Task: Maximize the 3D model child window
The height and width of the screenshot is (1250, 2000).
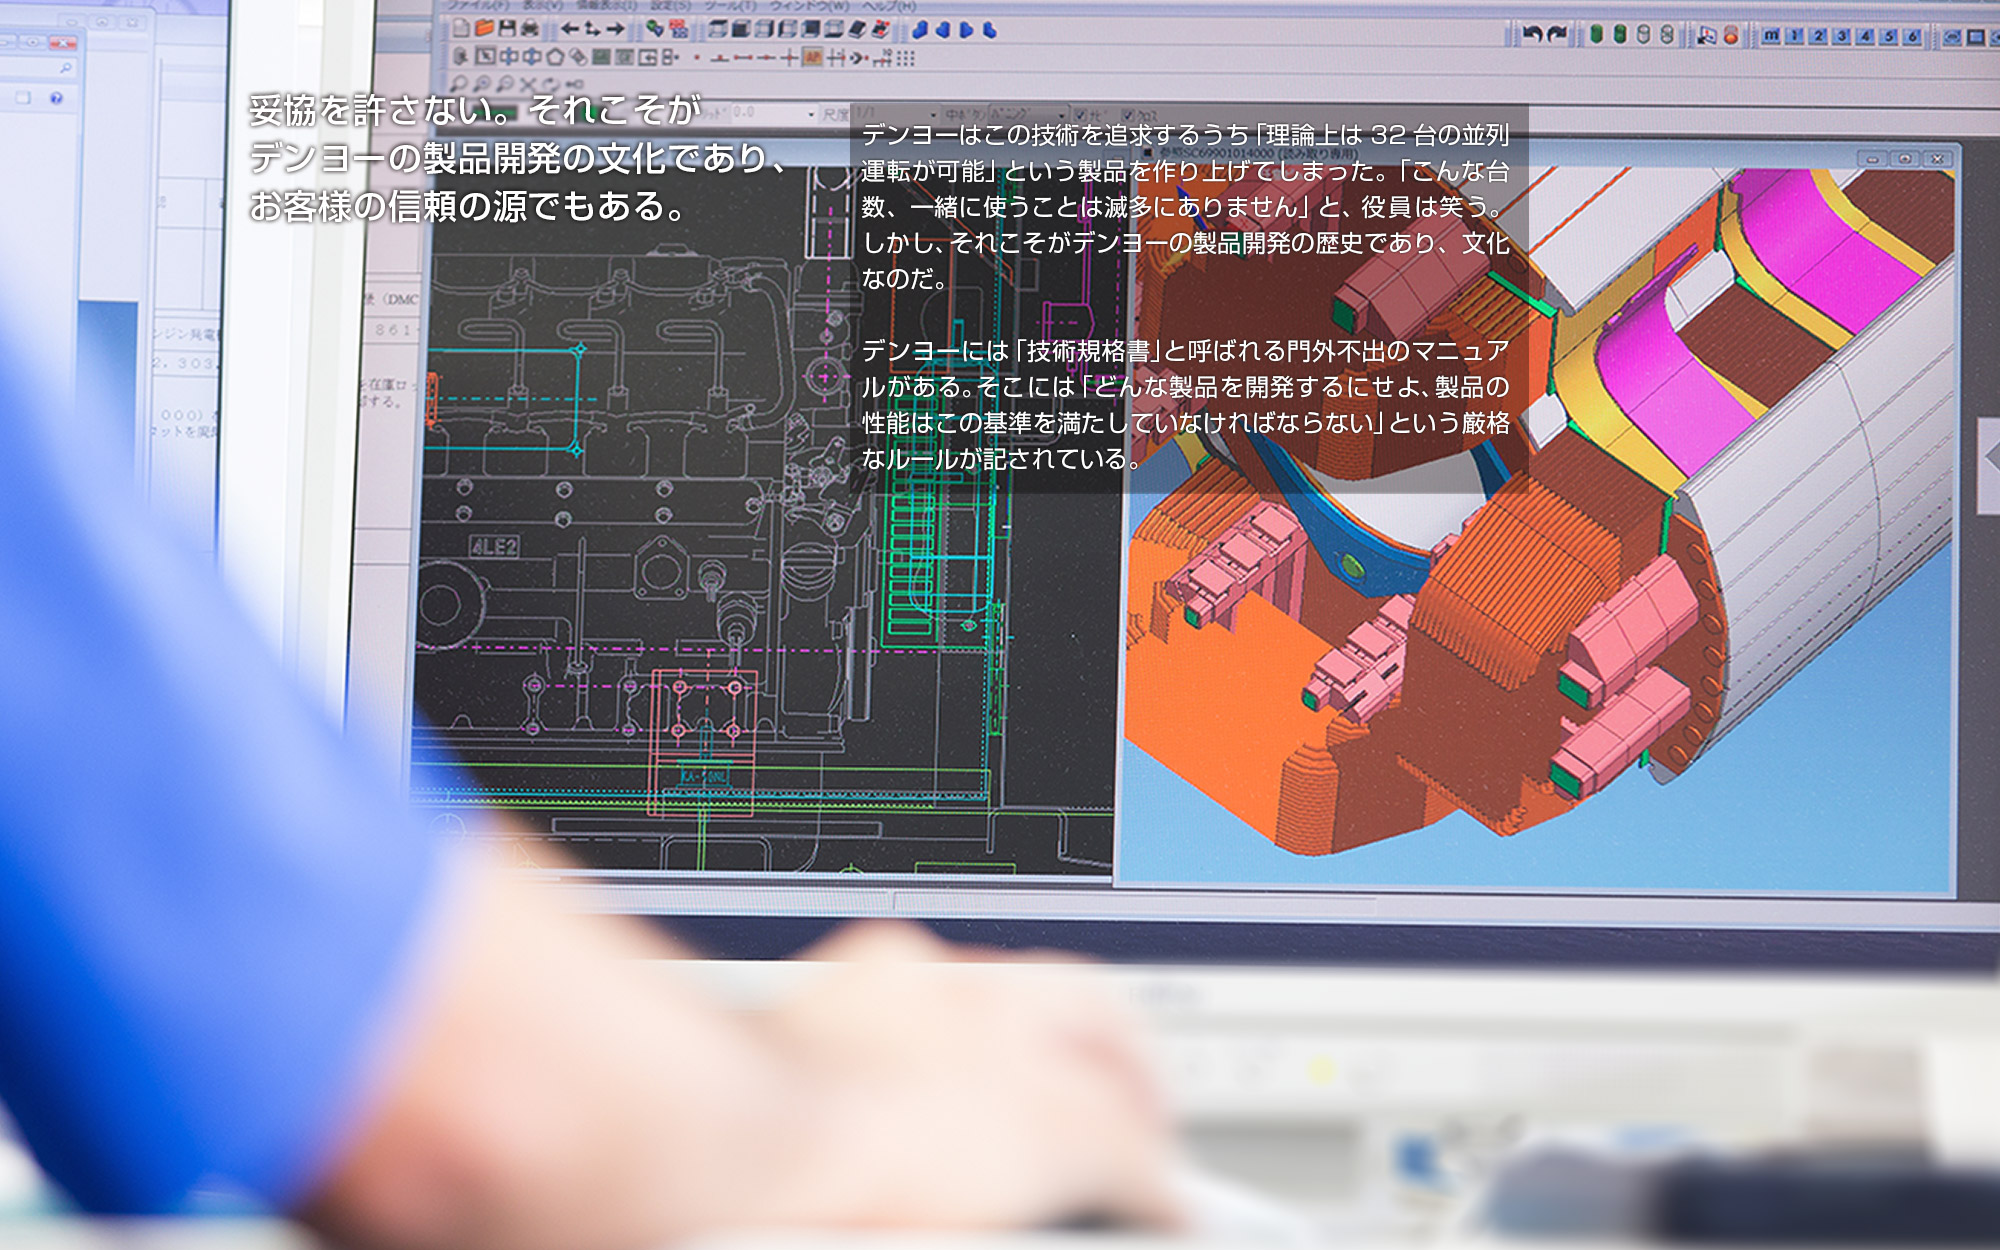Action: [x=1905, y=158]
